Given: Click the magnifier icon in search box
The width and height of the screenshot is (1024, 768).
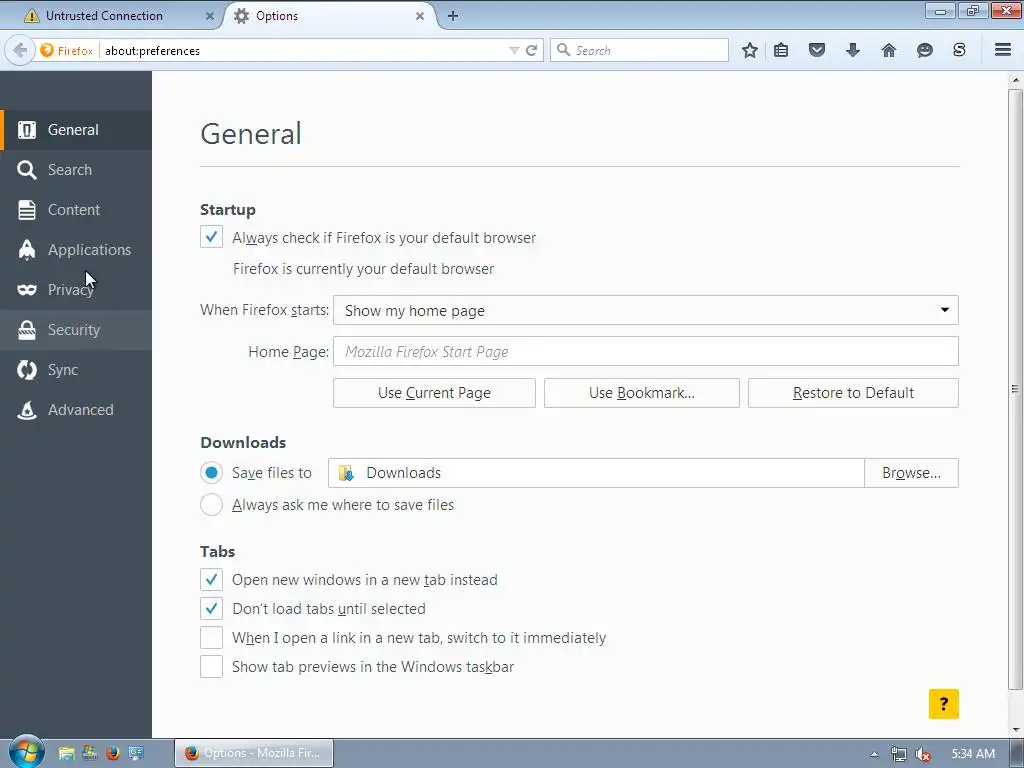Looking at the screenshot, I should coord(564,50).
